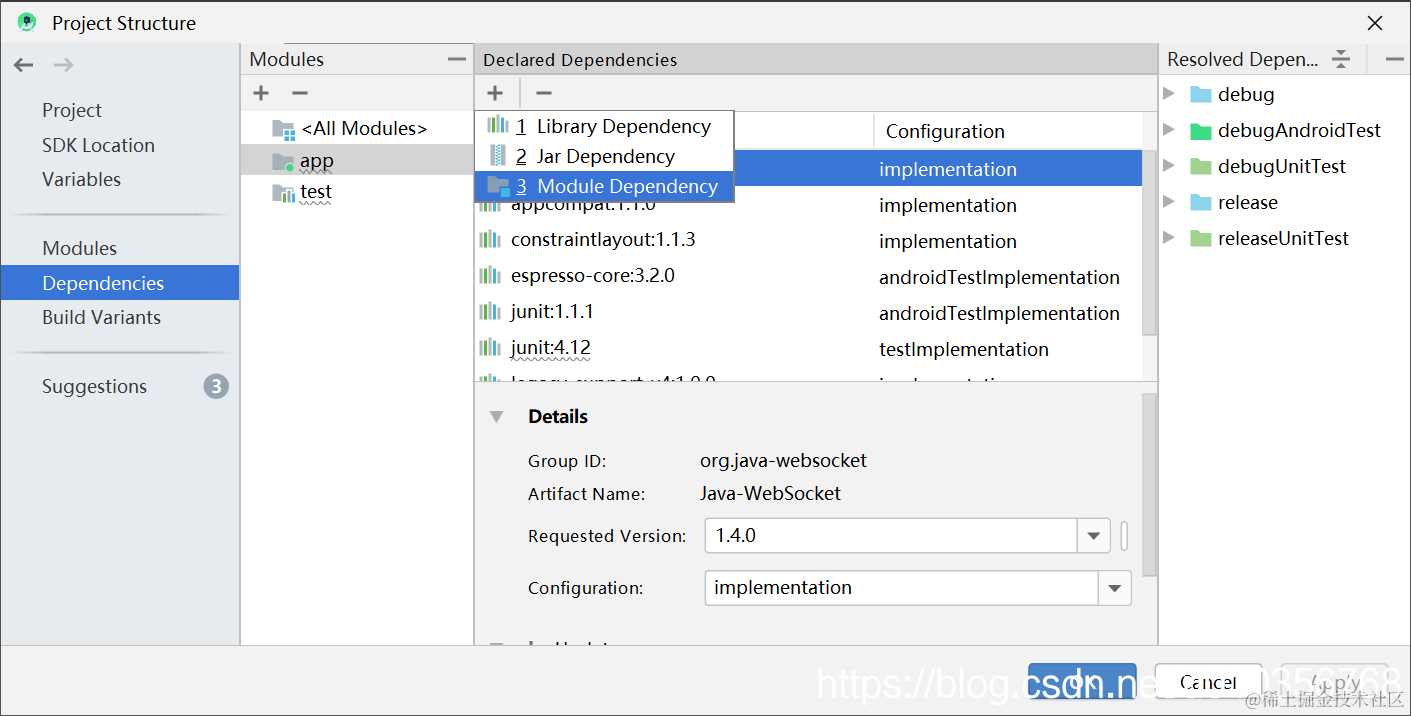The width and height of the screenshot is (1411, 716).
Task: Open the Variables section
Action: pos(81,179)
